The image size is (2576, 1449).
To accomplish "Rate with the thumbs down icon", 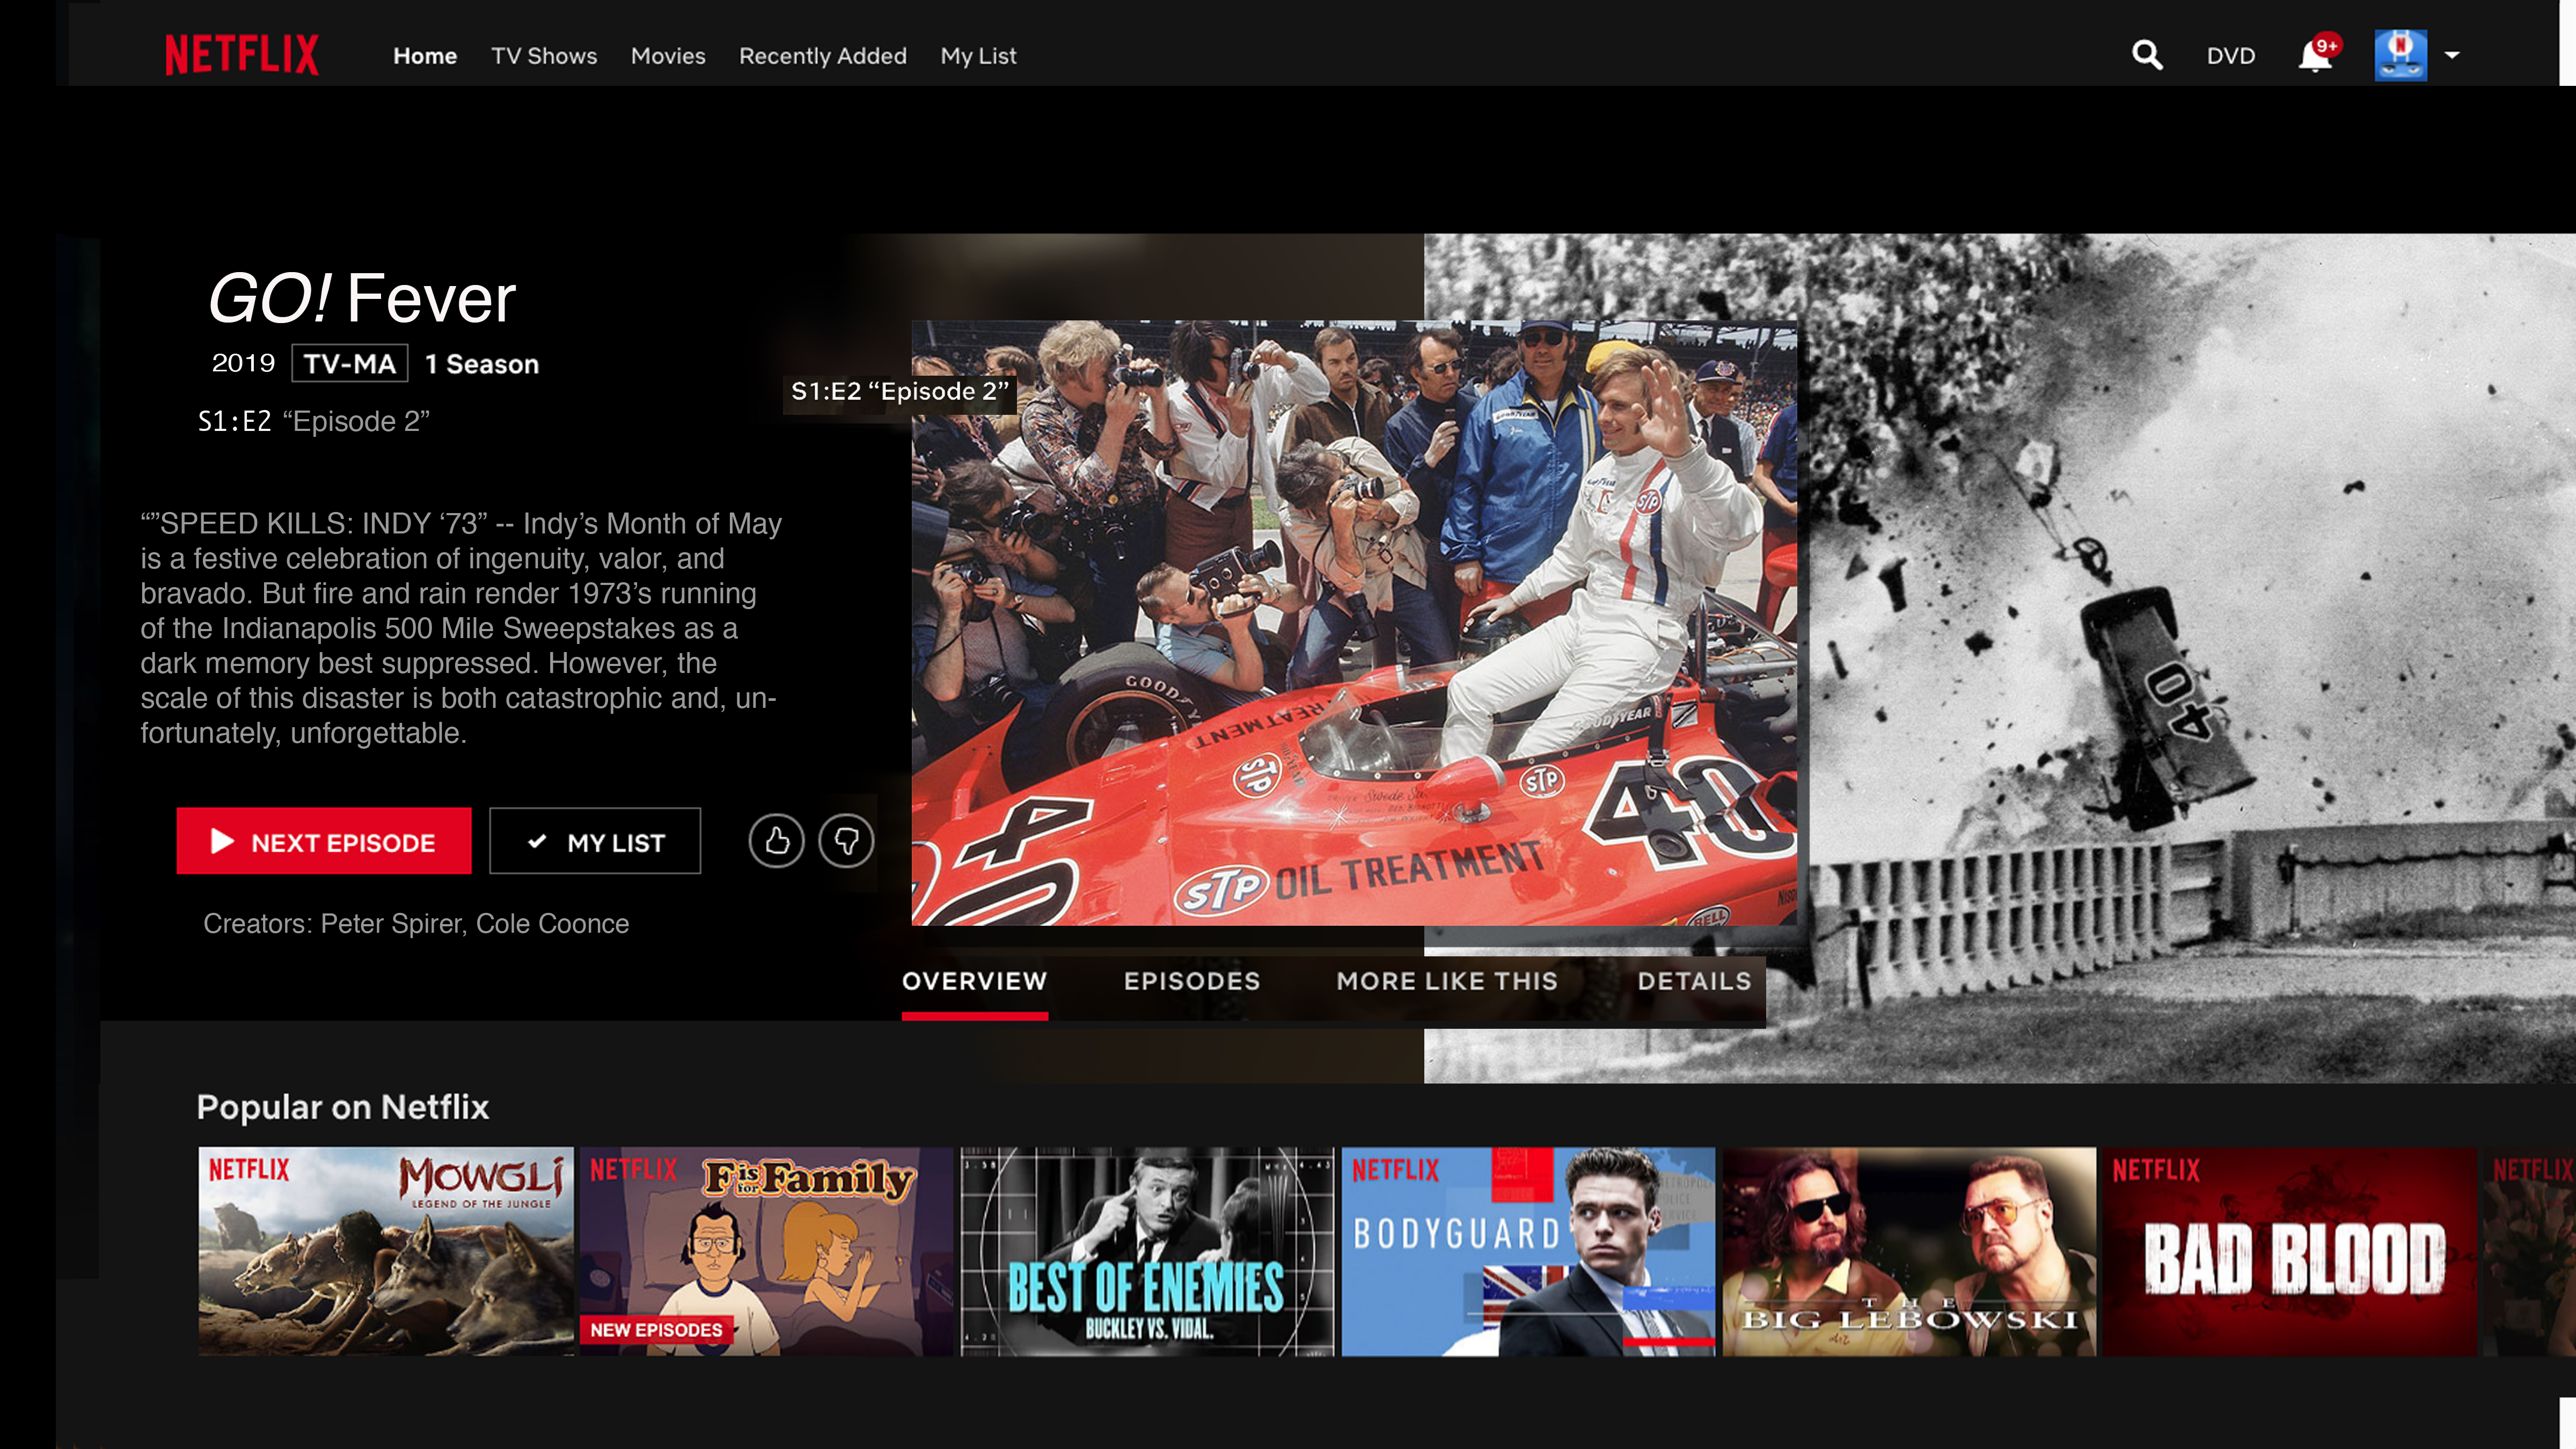I will 846,841.
